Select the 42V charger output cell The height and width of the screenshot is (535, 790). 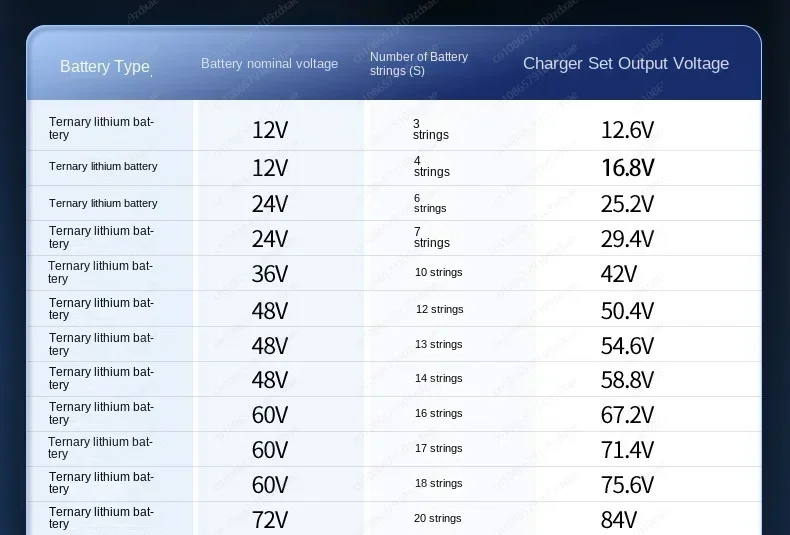(619, 274)
